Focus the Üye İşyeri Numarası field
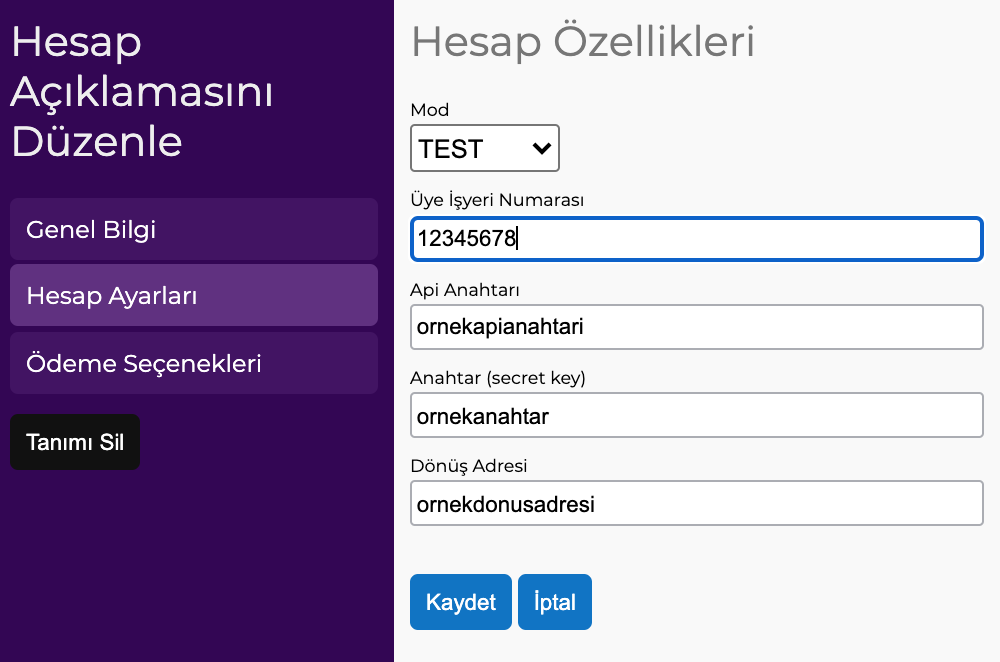This screenshot has width=1000, height=662. click(x=696, y=239)
